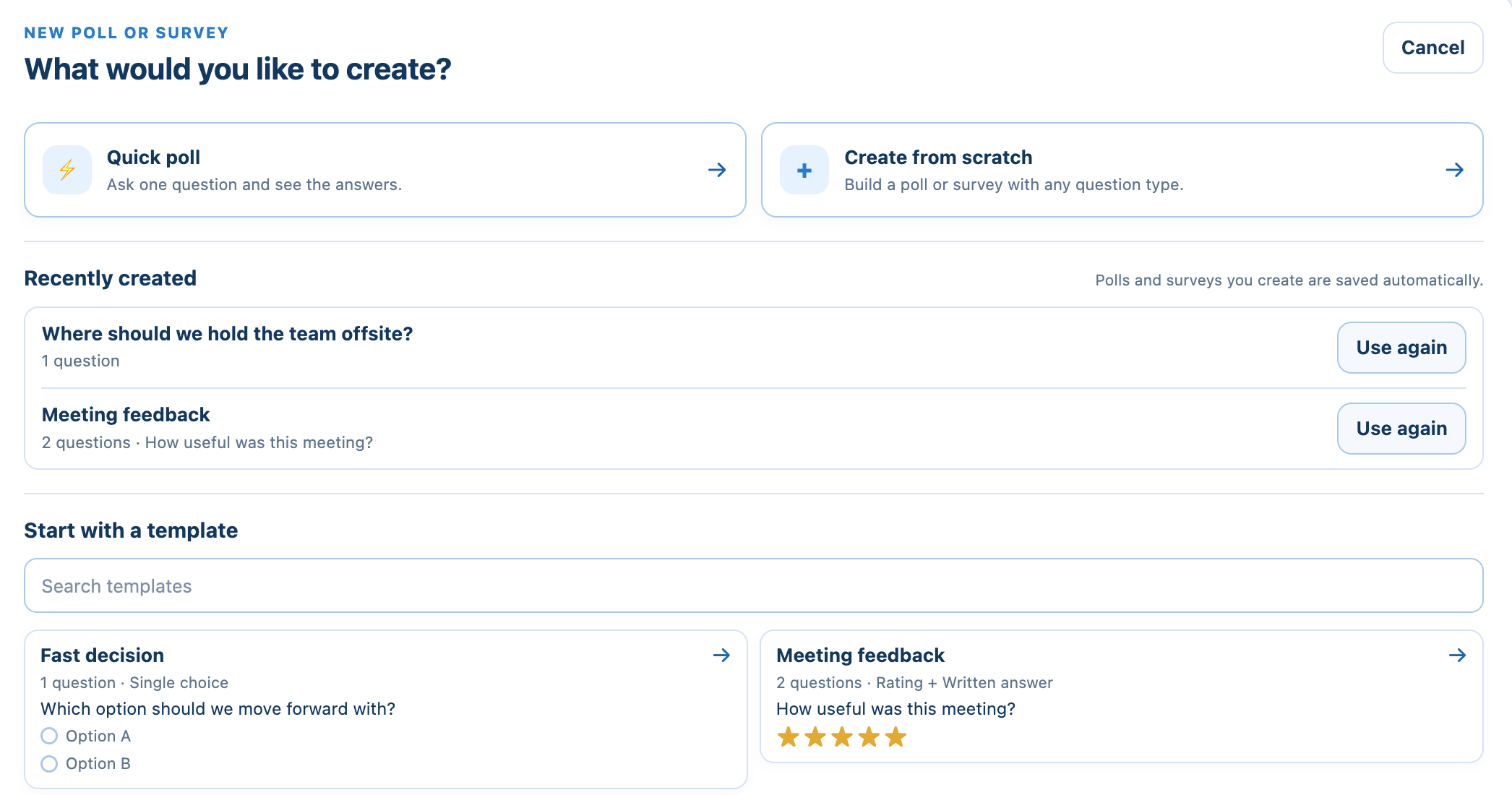The image size is (1512, 795).
Task: Click '2 questions · Rating + Written answer' text
Action: click(x=915, y=683)
